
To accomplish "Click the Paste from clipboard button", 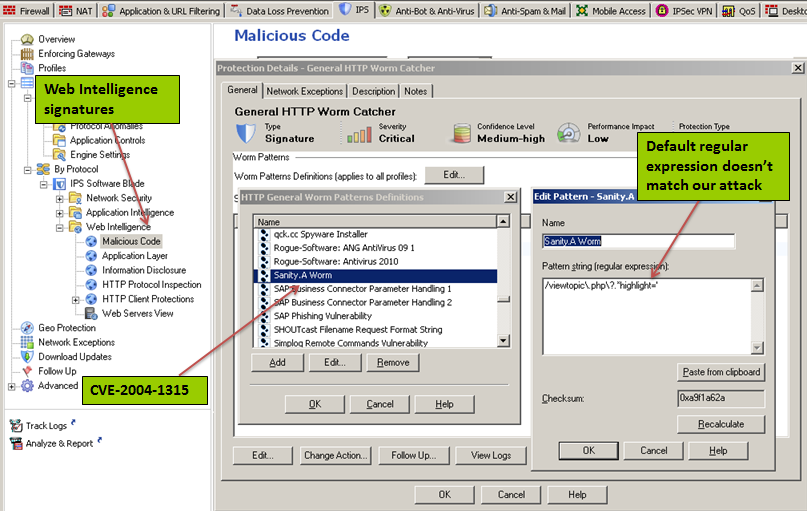I will [x=720, y=372].
